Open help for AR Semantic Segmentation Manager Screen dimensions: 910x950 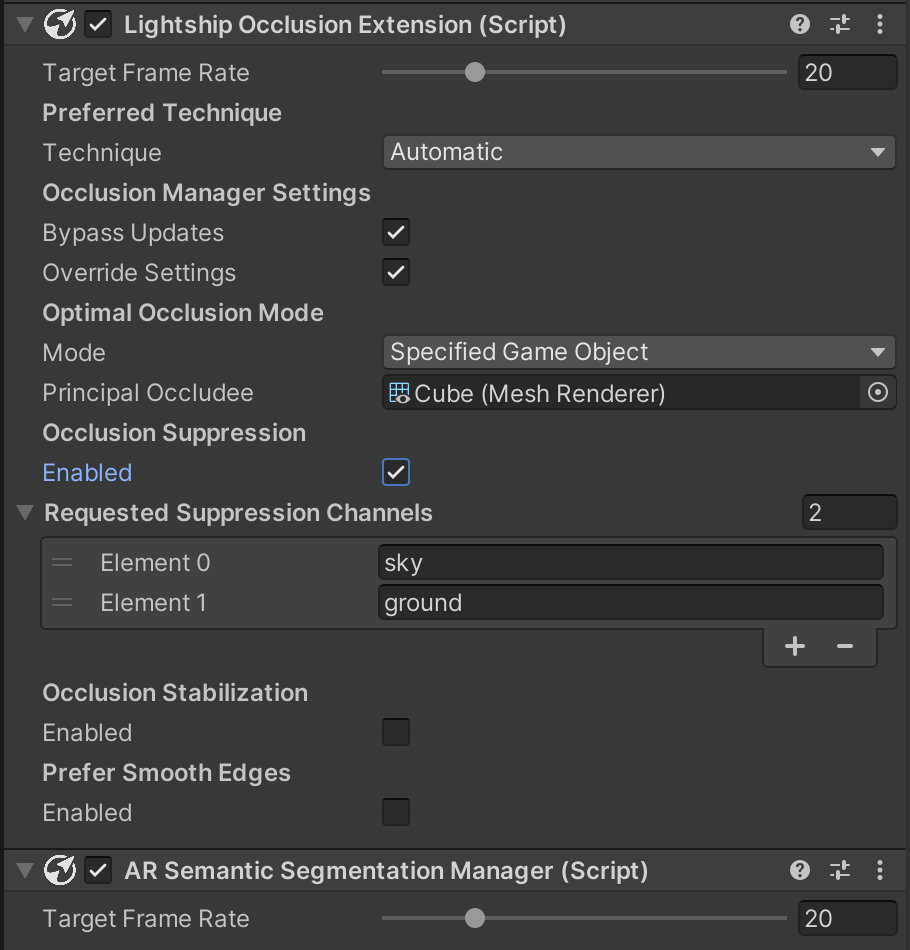tap(799, 870)
